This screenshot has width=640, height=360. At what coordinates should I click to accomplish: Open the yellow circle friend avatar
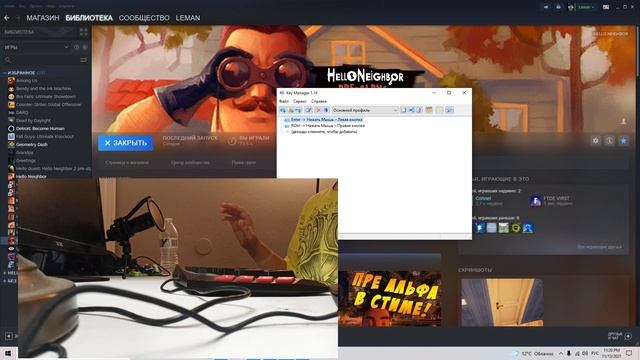pos(516,228)
